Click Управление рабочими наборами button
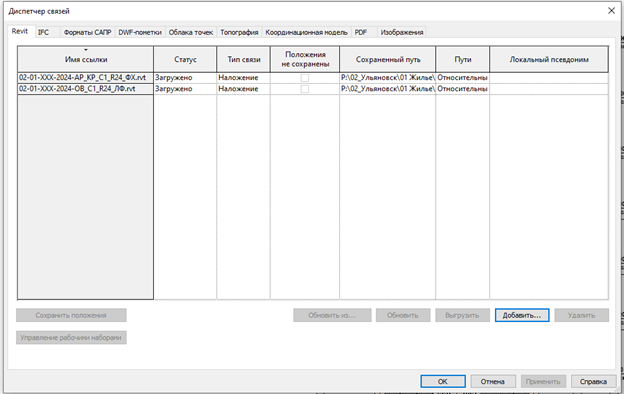This screenshot has width=624, height=394. pyautogui.click(x=71, y=337)
